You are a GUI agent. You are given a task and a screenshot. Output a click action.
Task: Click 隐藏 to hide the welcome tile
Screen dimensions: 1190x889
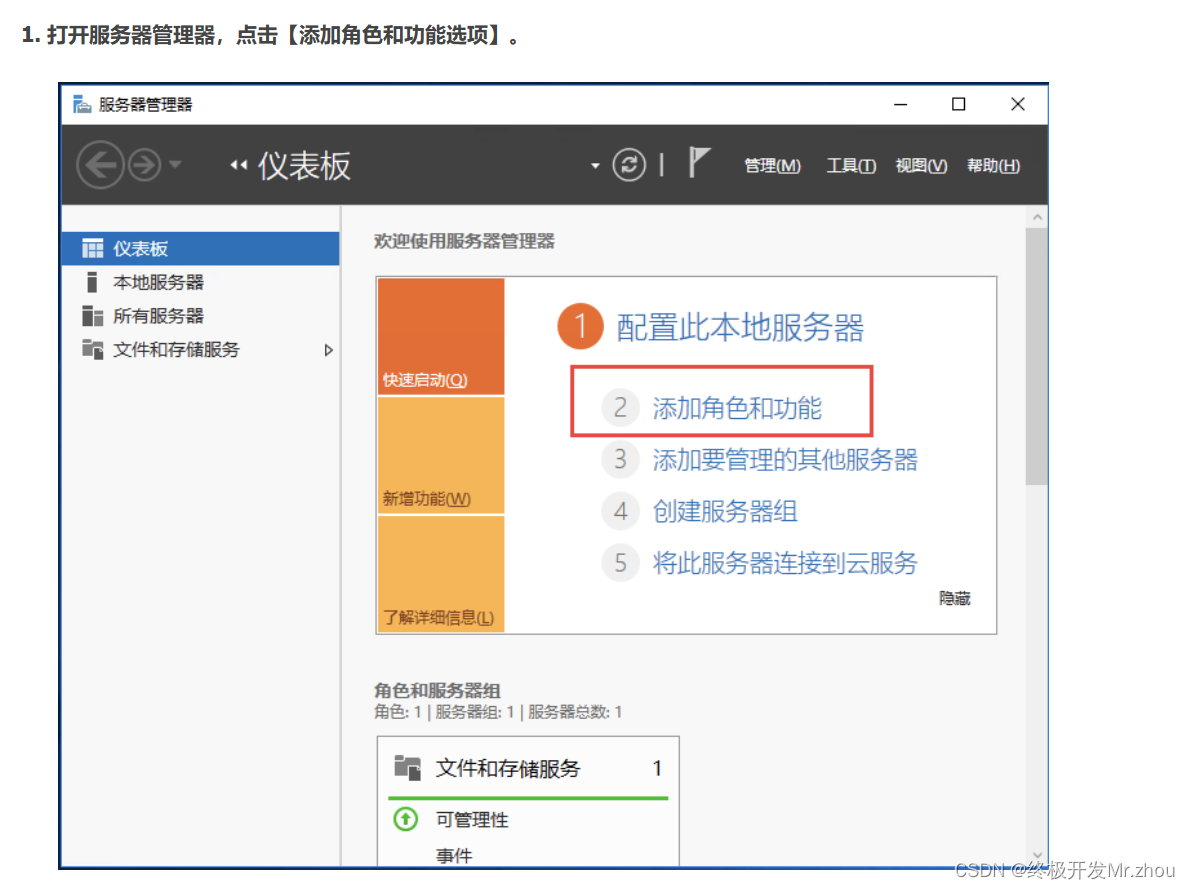point(954,598)
